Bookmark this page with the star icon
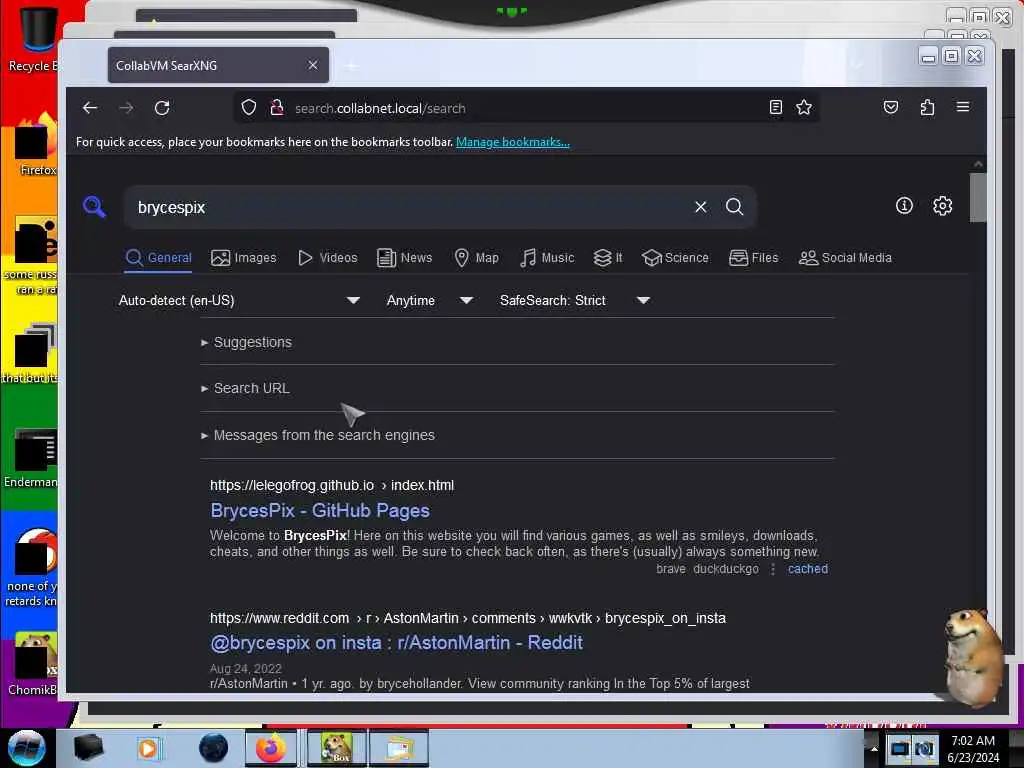1024x768 pixels. tap(804, 107)
